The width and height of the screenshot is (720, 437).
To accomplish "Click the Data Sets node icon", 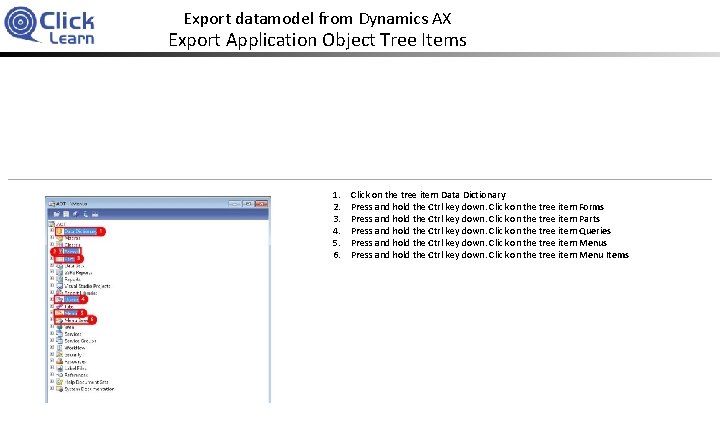I will 59,266.
